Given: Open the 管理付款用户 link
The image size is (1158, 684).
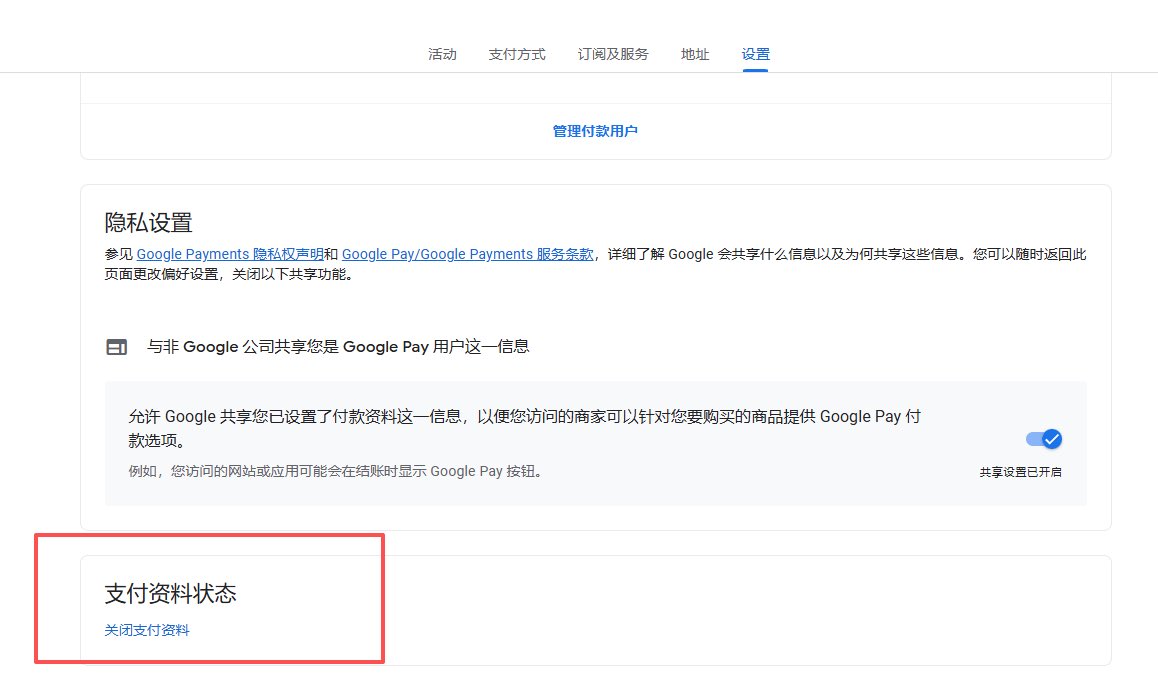Looking at the screenshot, I should point(595,131).
